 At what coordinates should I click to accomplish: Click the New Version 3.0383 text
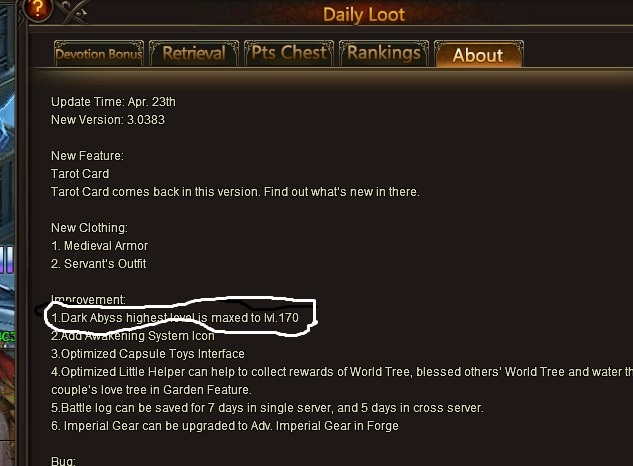pyautogui.click(x=108, y=120)
